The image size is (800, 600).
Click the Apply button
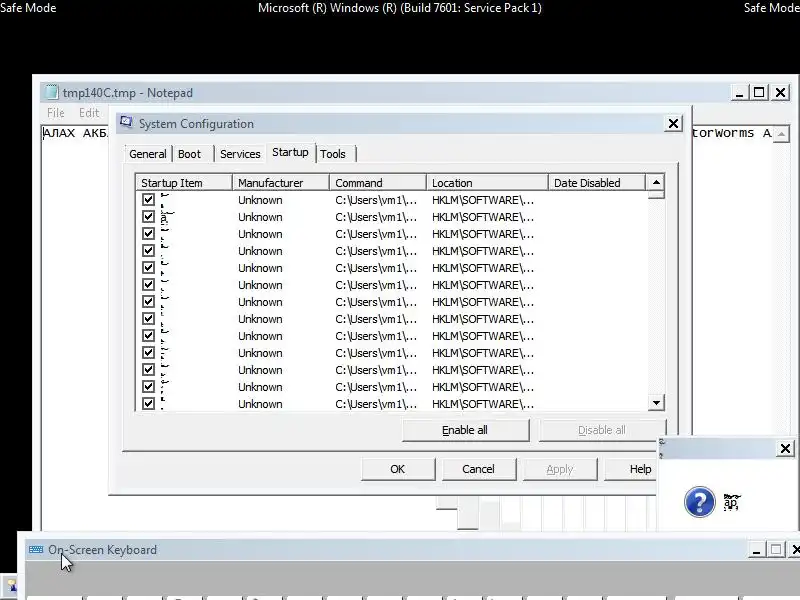560,469
